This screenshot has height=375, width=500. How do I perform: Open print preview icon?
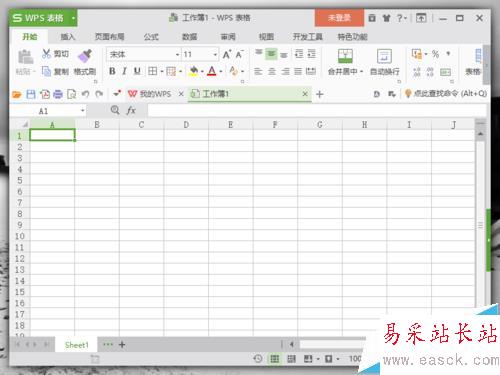coord(71,94)
